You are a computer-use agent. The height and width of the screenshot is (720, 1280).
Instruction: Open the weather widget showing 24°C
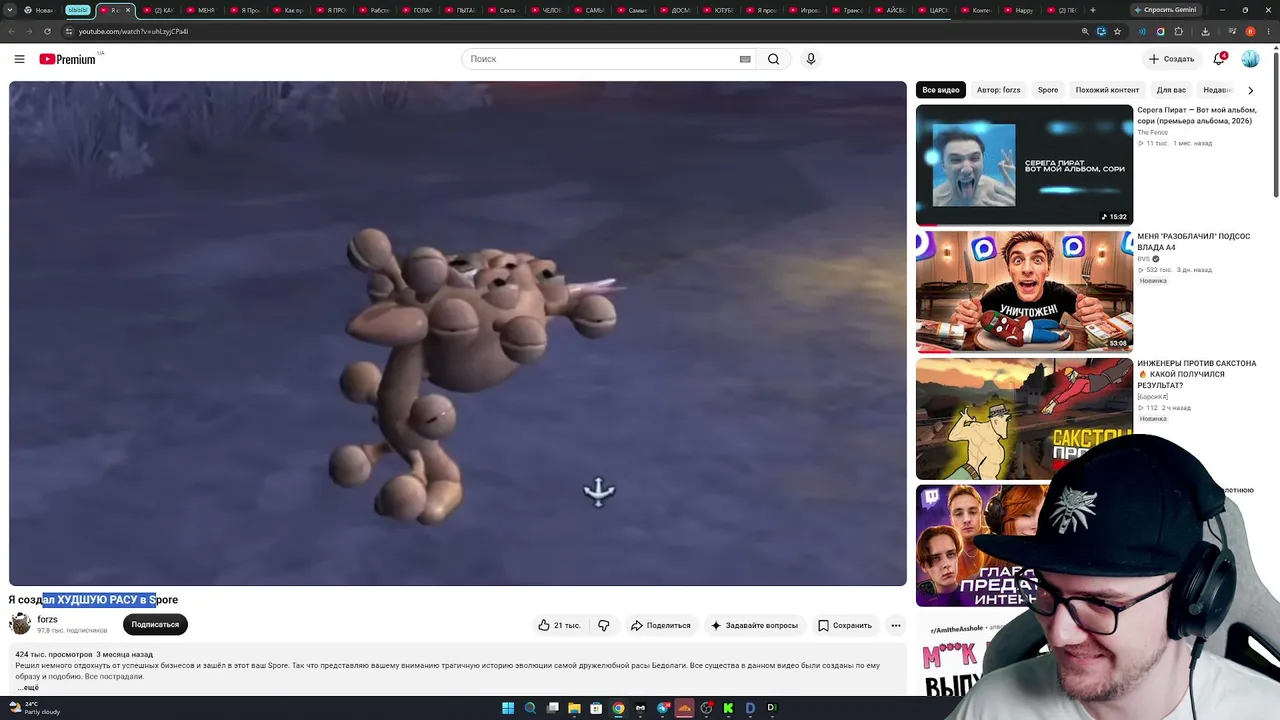point(35,708)
